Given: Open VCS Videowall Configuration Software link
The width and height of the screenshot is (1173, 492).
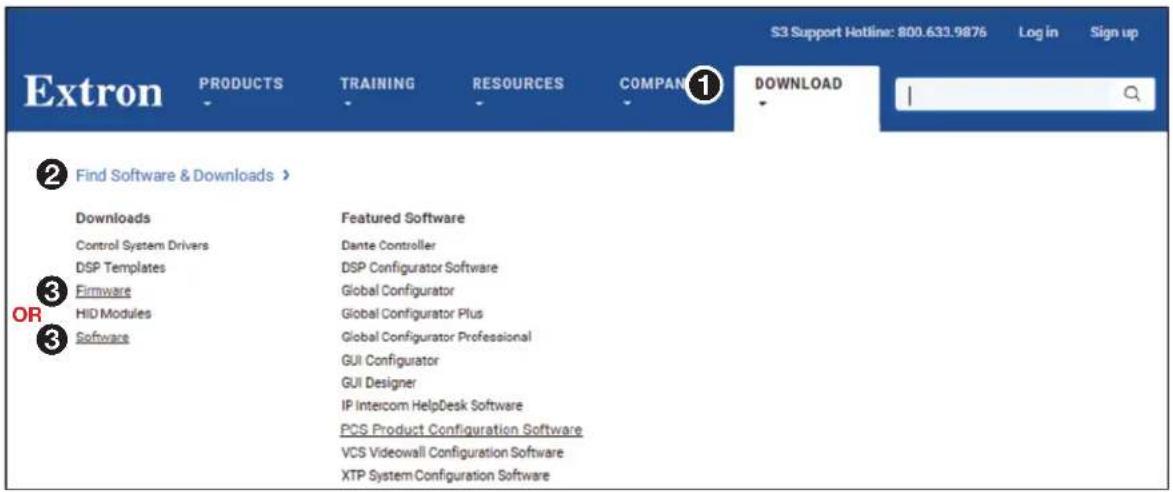Looking at the screenshot, I should [x=452, y=452].
